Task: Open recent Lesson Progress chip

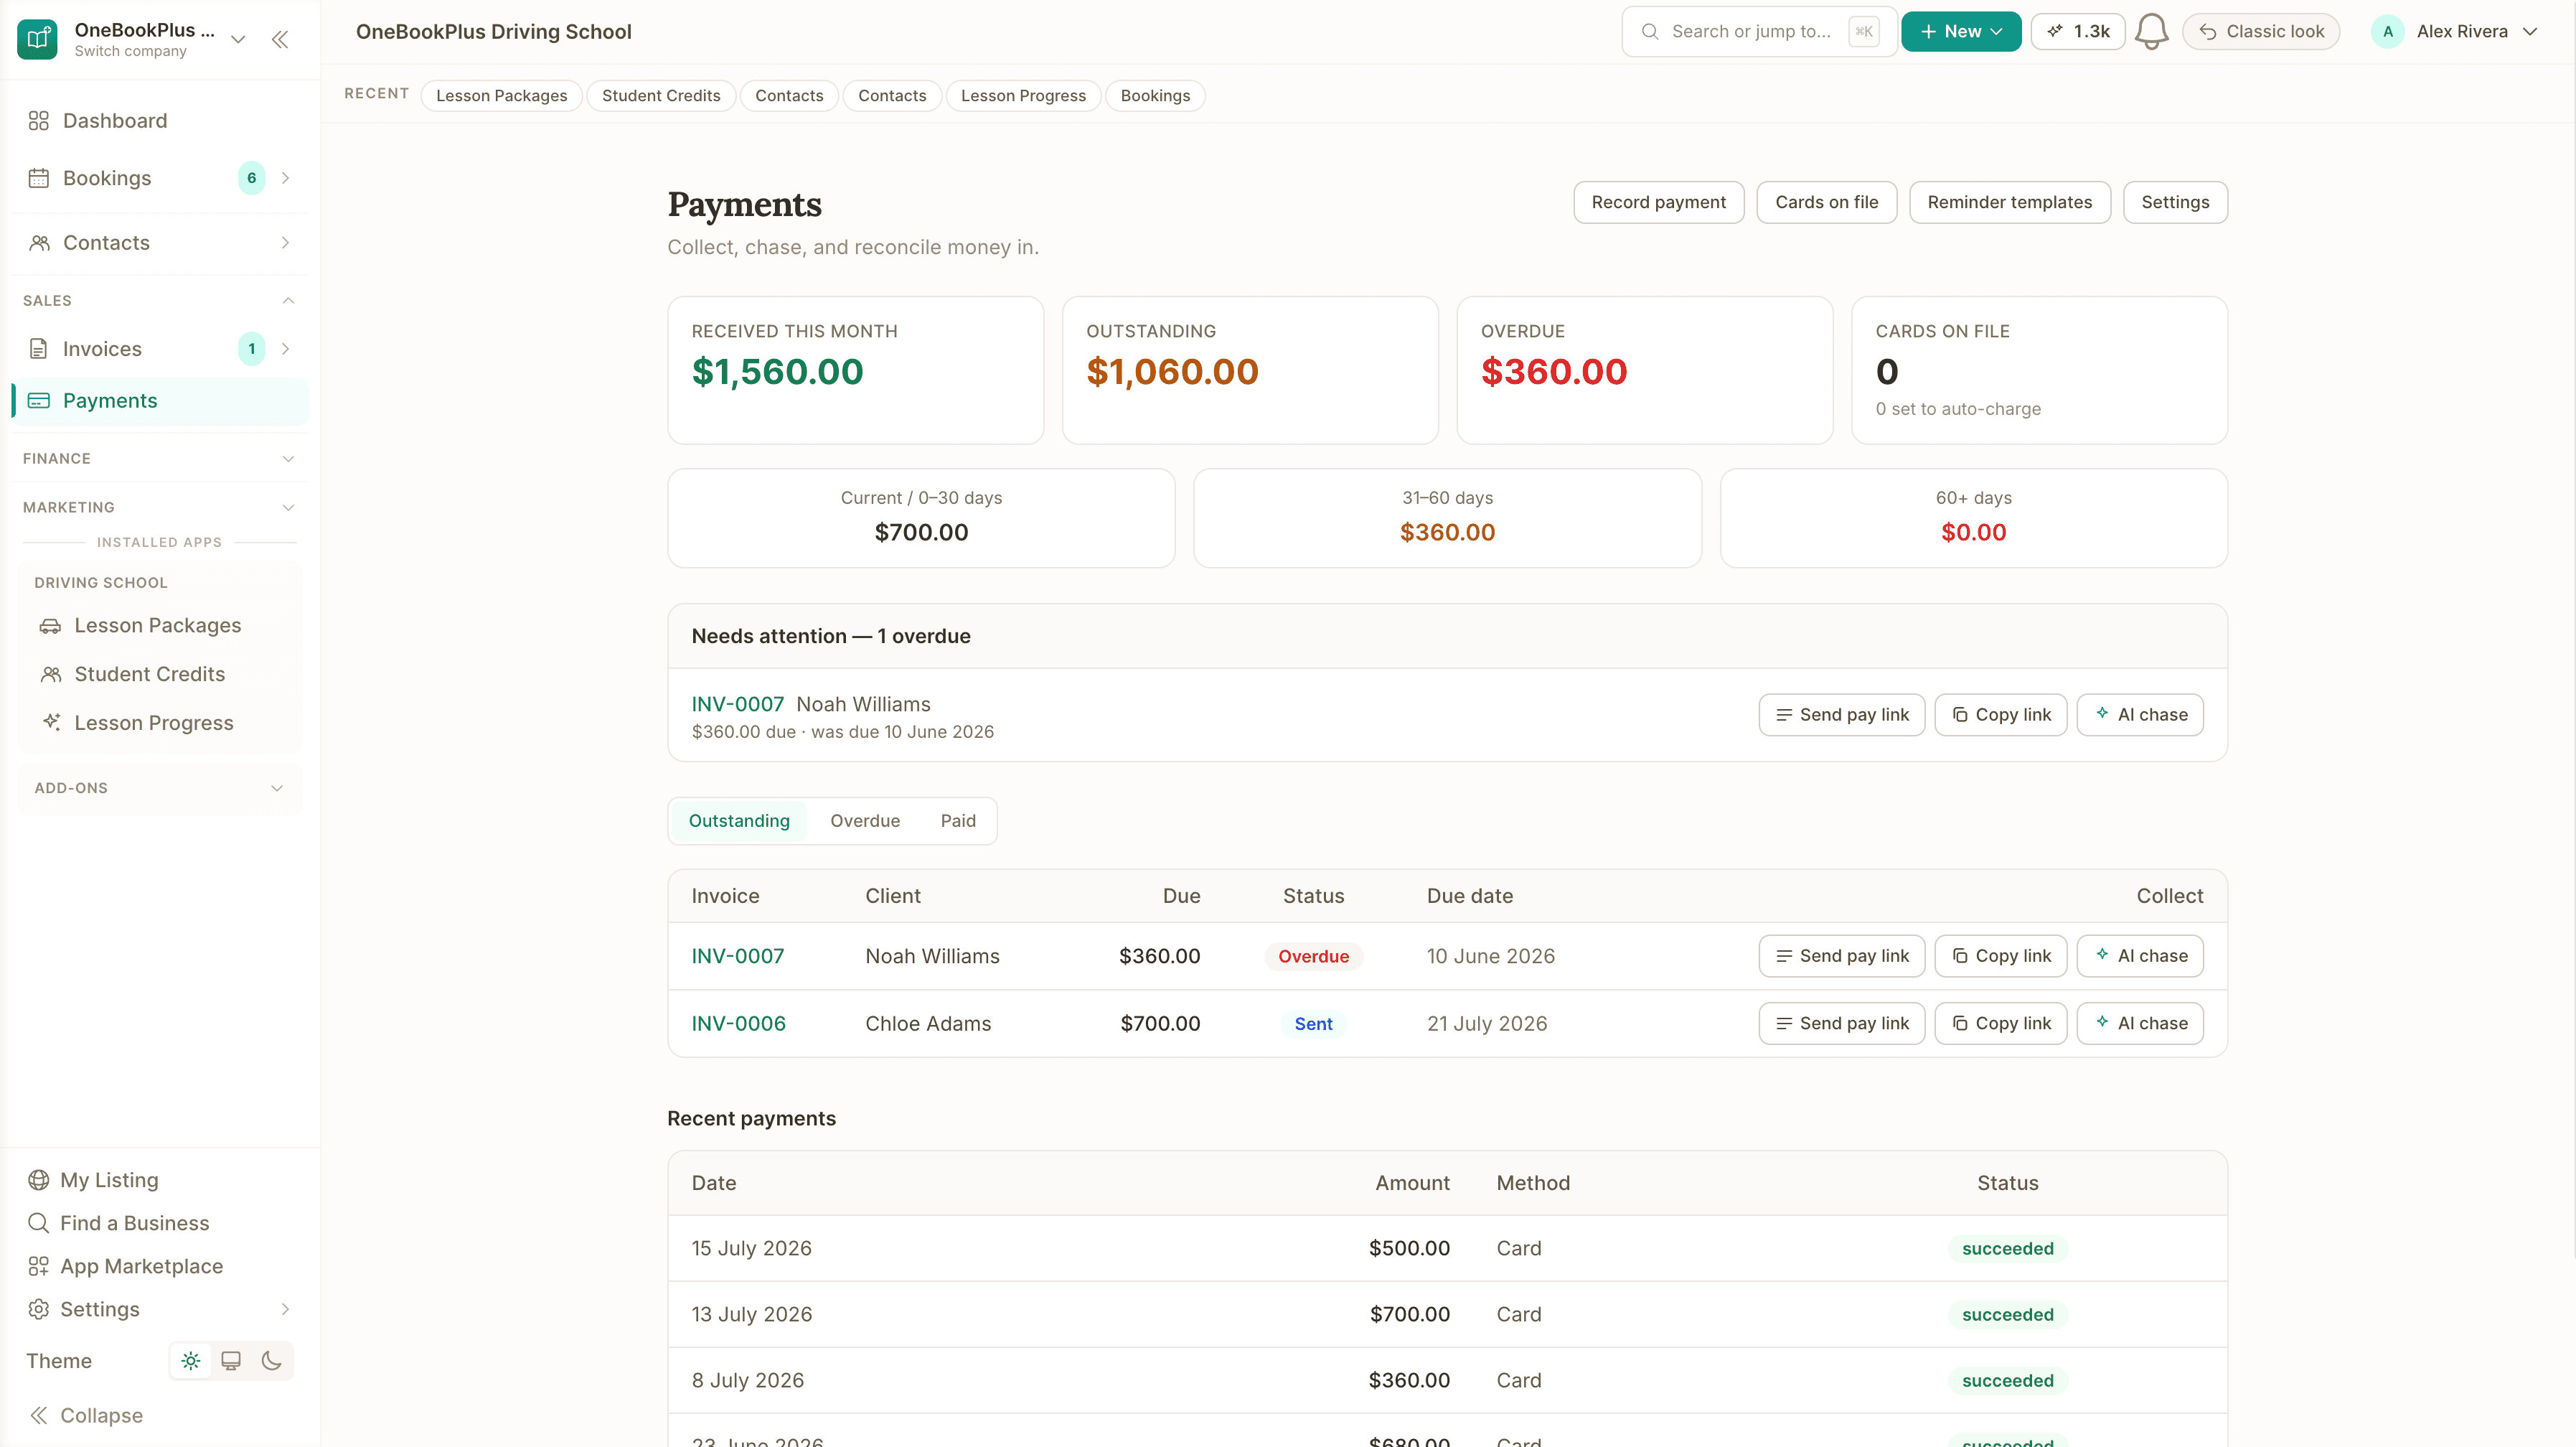Action: pyautogui.click(x=1023, y=96)
